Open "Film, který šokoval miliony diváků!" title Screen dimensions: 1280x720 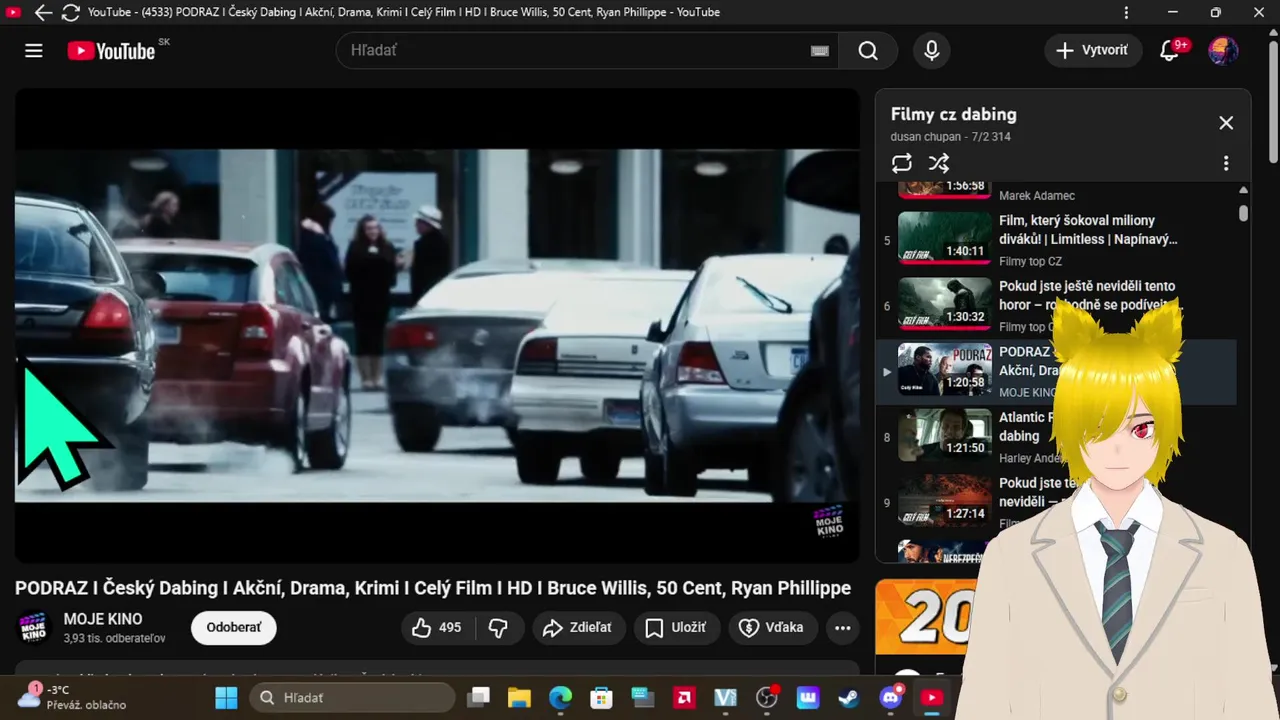click(x=1088, y=230)
